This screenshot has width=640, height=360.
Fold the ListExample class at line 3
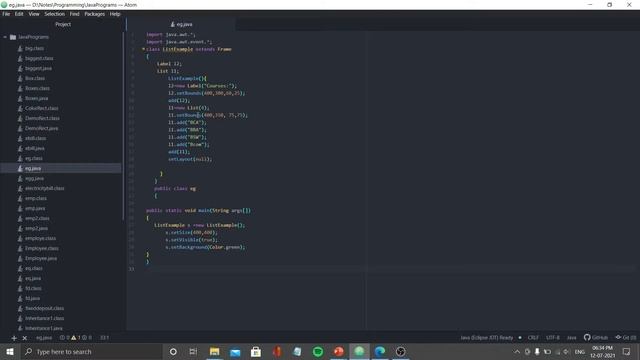tap(143, 49)
